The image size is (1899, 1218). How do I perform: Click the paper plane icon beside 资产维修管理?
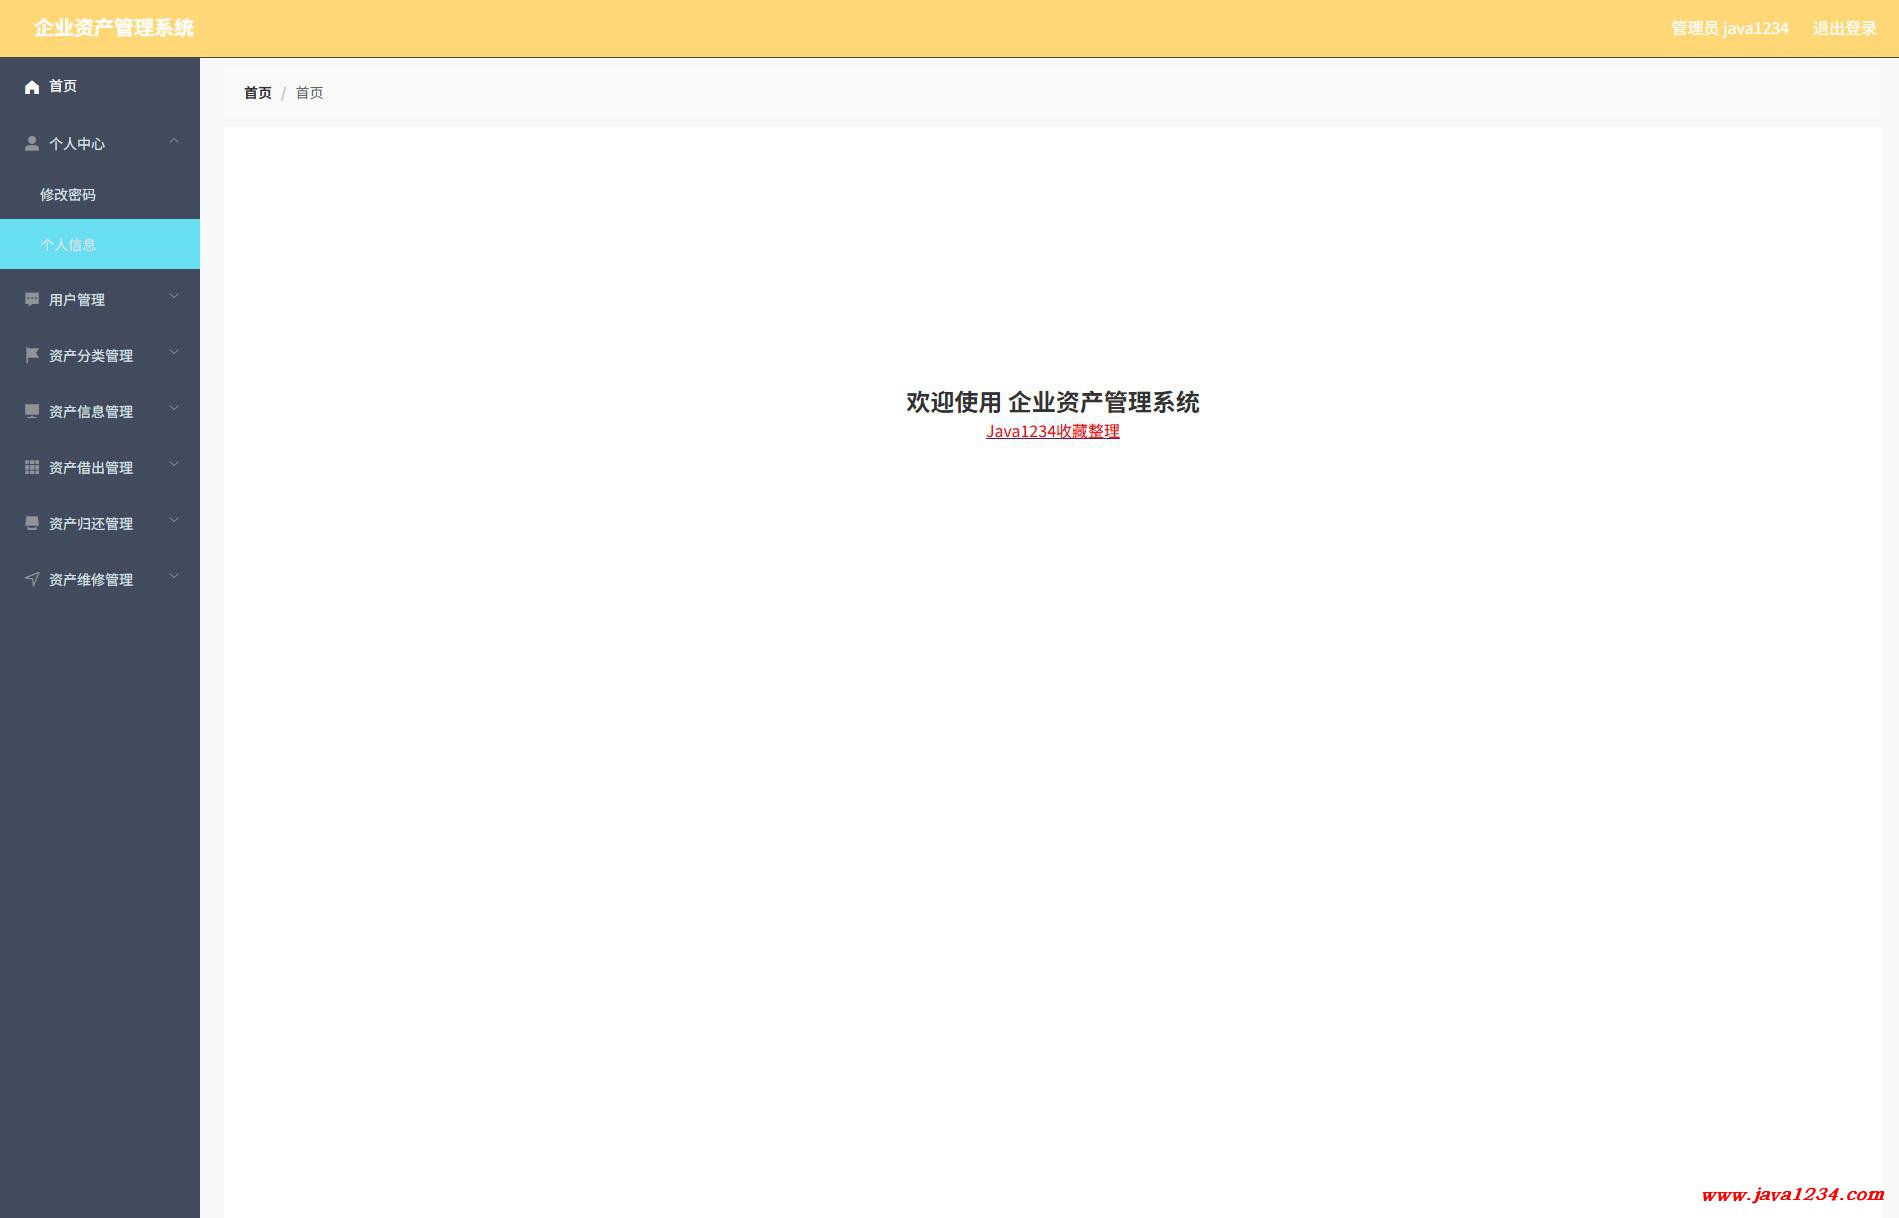coord(32,579)
